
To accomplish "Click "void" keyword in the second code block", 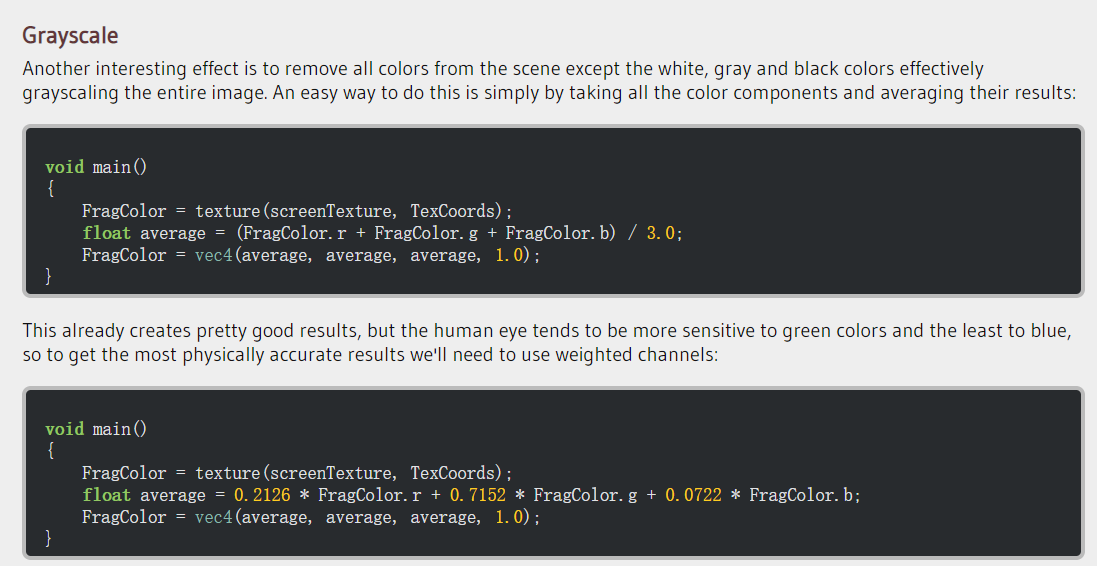I will click(64, 429).
